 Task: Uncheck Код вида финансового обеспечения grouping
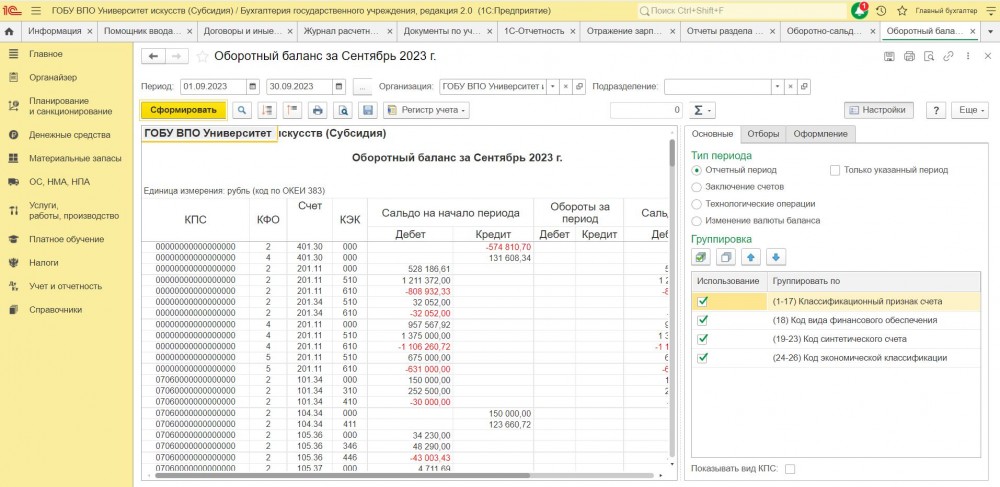click(x=703, y=320)
